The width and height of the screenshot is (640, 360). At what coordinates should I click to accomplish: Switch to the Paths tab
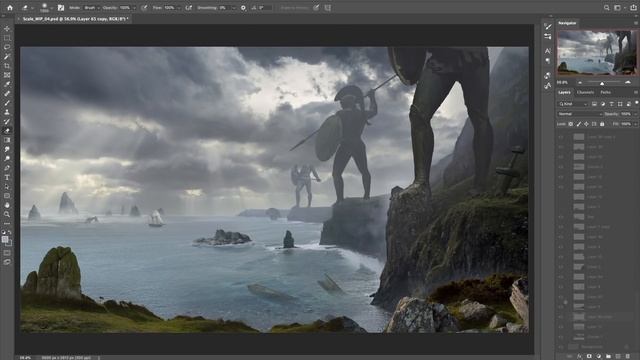coord(606,93)
